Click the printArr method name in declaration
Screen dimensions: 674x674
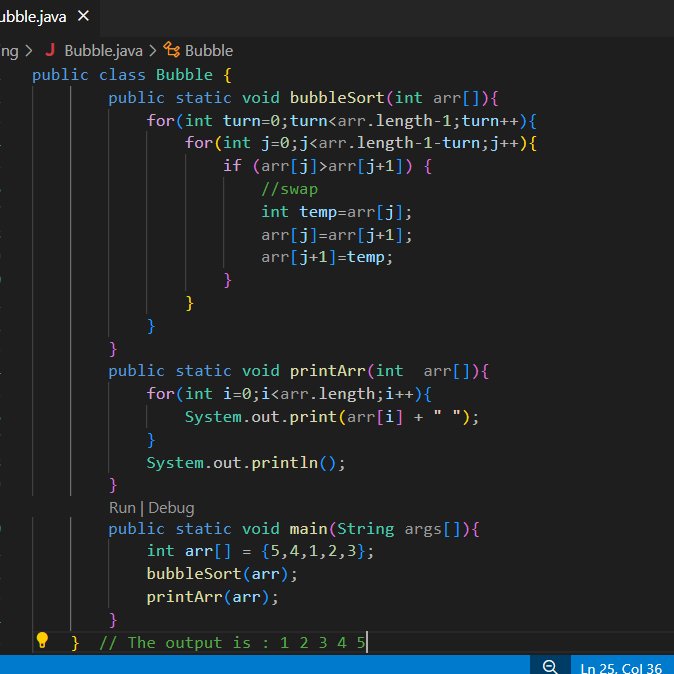coord(328,371)
